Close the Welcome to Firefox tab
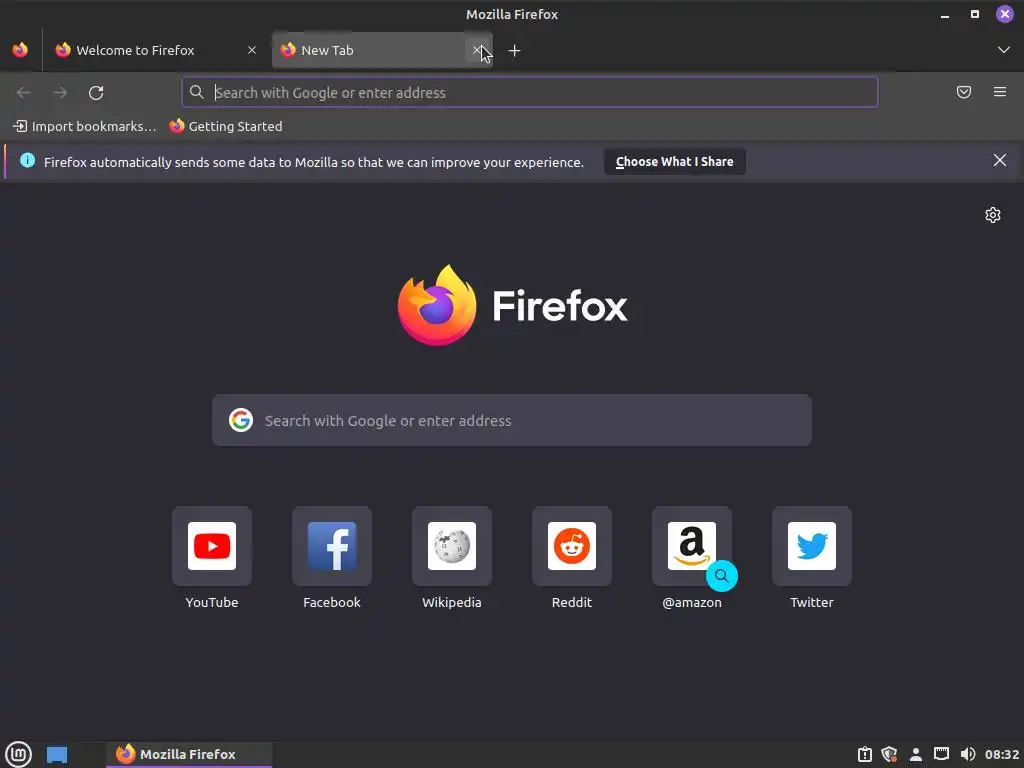Screen dimensions: 1024x768 (252, 50)
